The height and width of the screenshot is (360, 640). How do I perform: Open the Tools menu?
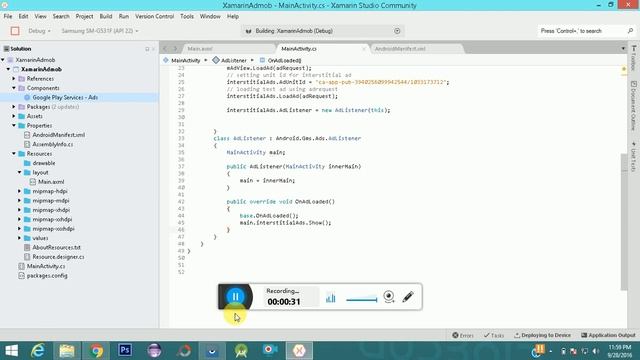pyautogui.click(x=187, y=16)
